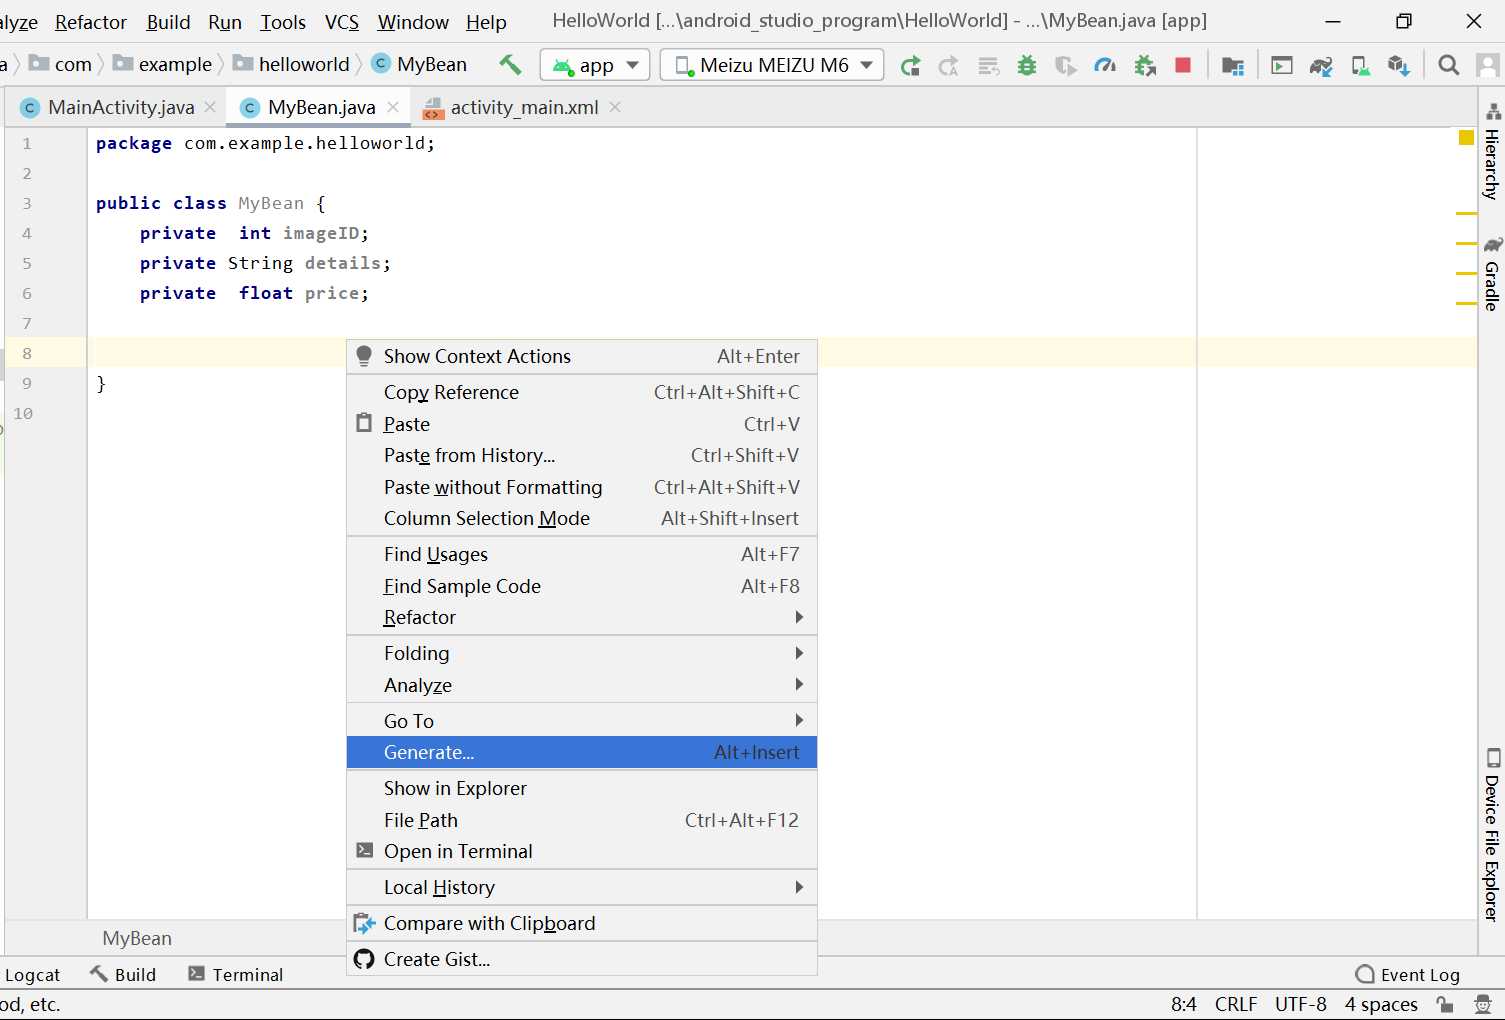Expand the Analyze submenu
The image size is (1505, 1020).
point(582,685)
